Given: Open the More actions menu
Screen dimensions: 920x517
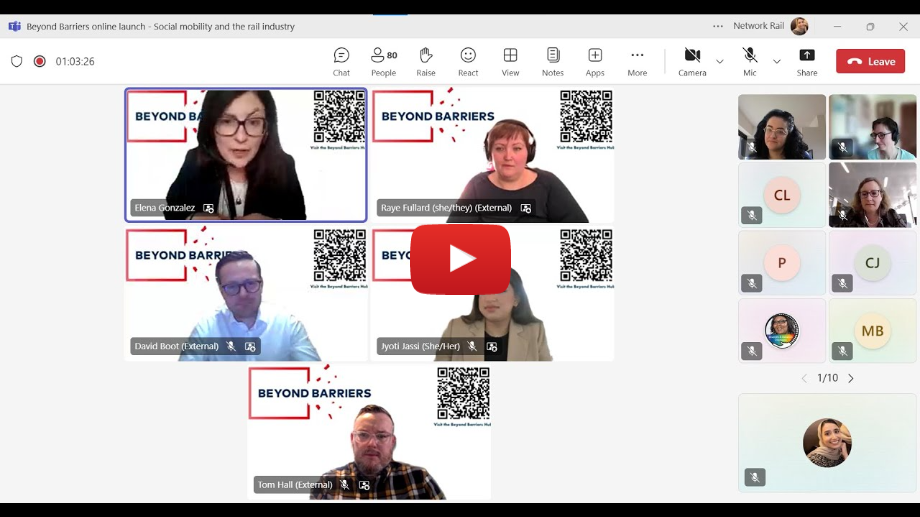Looking at the screenshot, I should (x=637, y=61).
